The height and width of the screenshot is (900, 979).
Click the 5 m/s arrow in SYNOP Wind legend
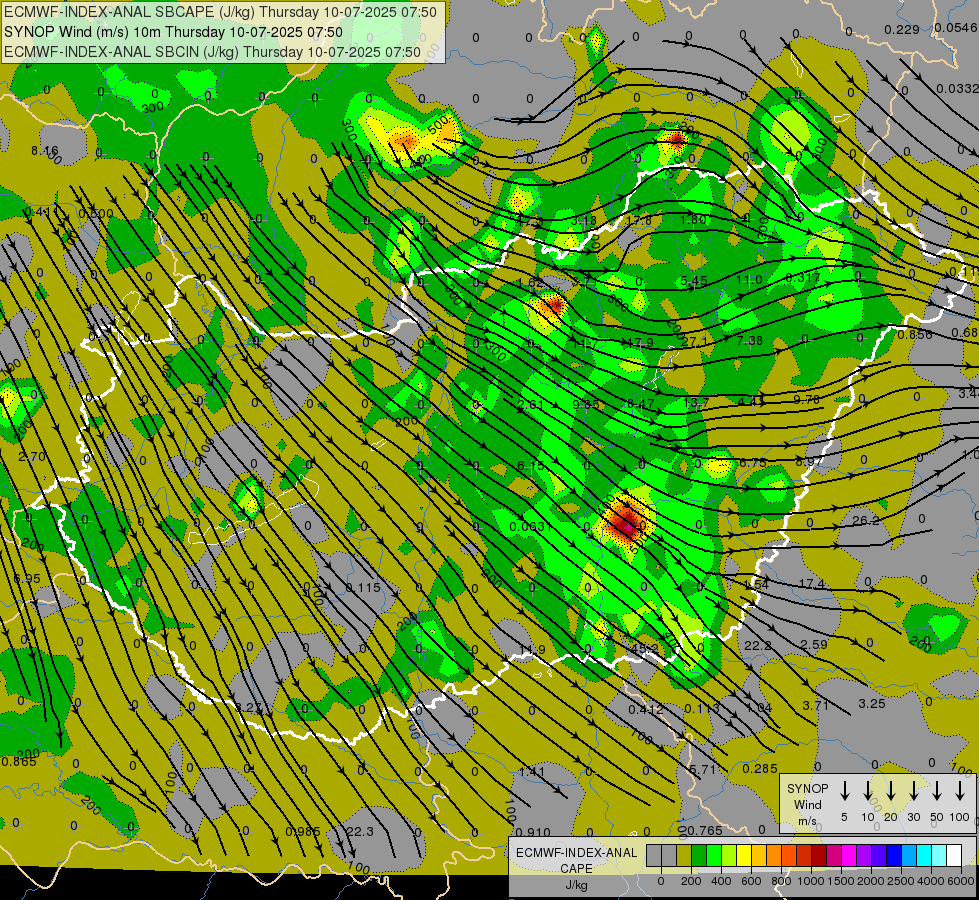pos(844,791)
